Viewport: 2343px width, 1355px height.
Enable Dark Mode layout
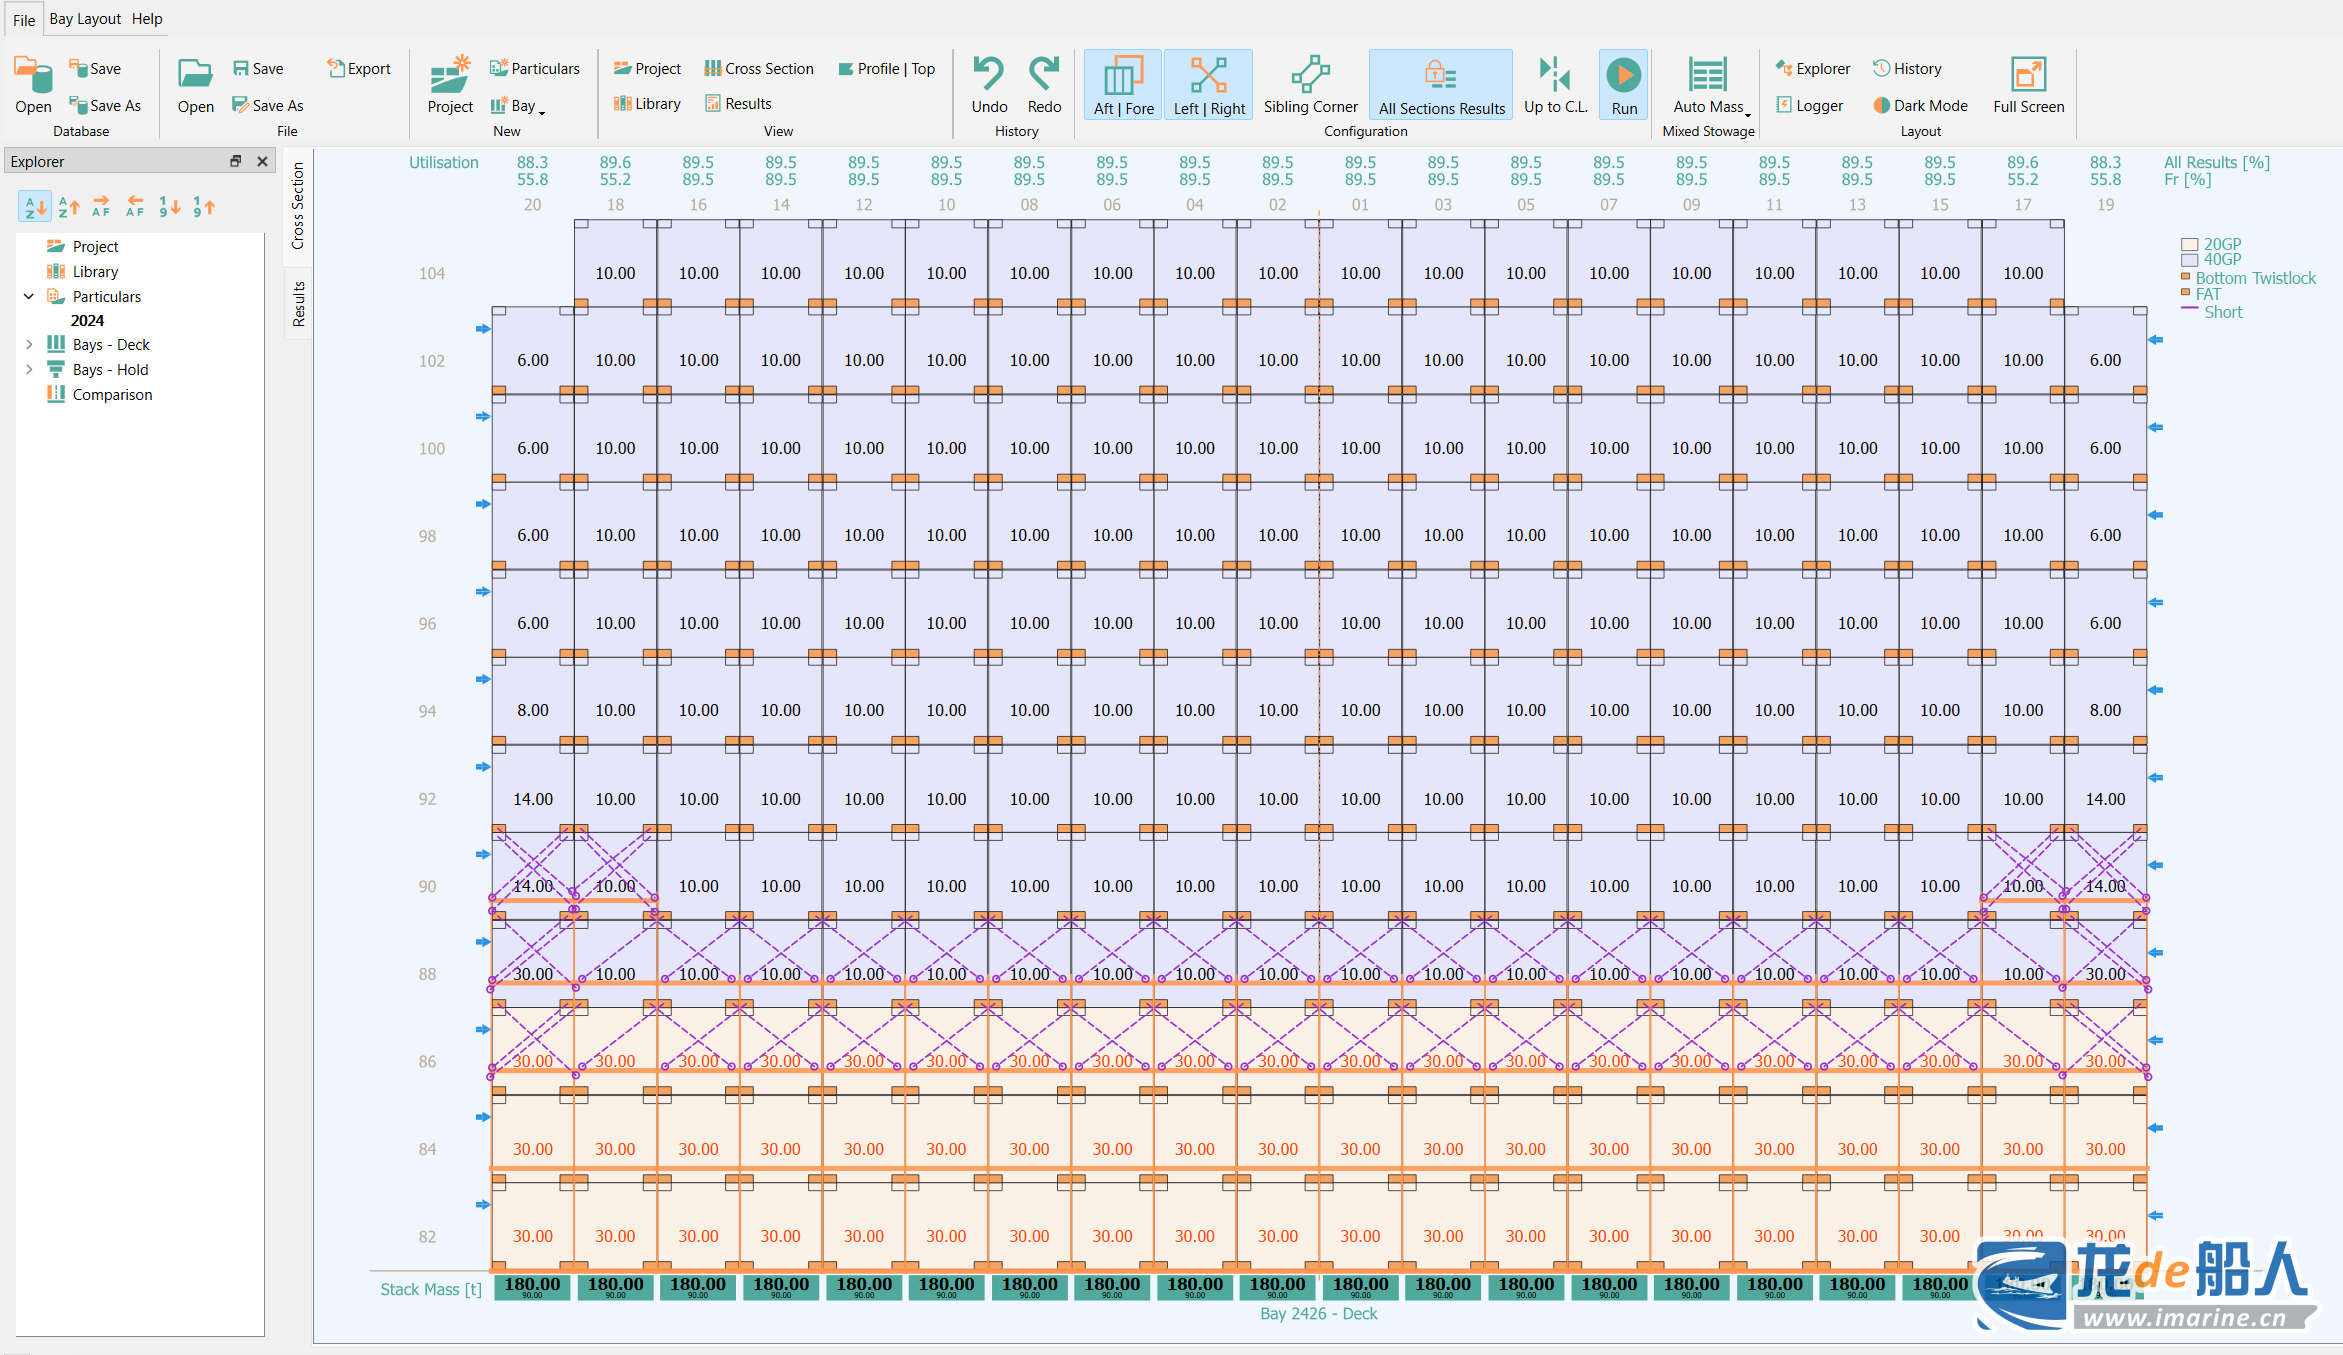click(1920, 105)
